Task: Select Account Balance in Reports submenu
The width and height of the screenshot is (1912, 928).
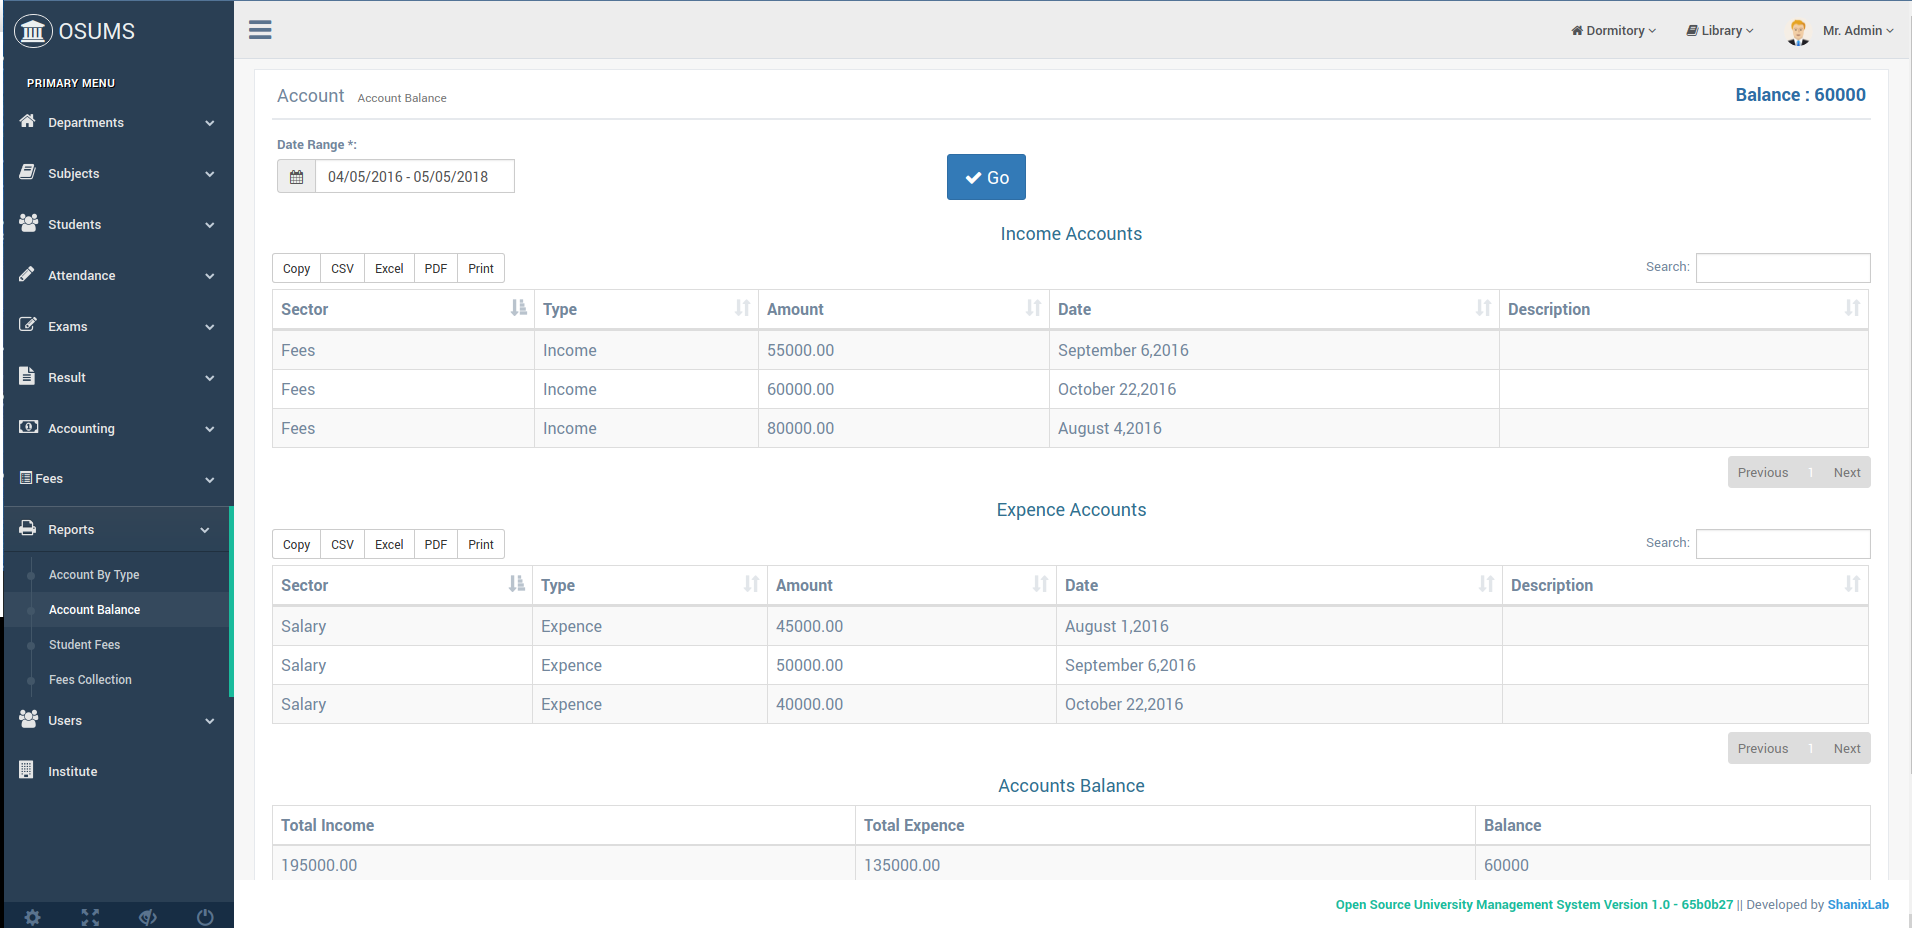Action: 94,610
